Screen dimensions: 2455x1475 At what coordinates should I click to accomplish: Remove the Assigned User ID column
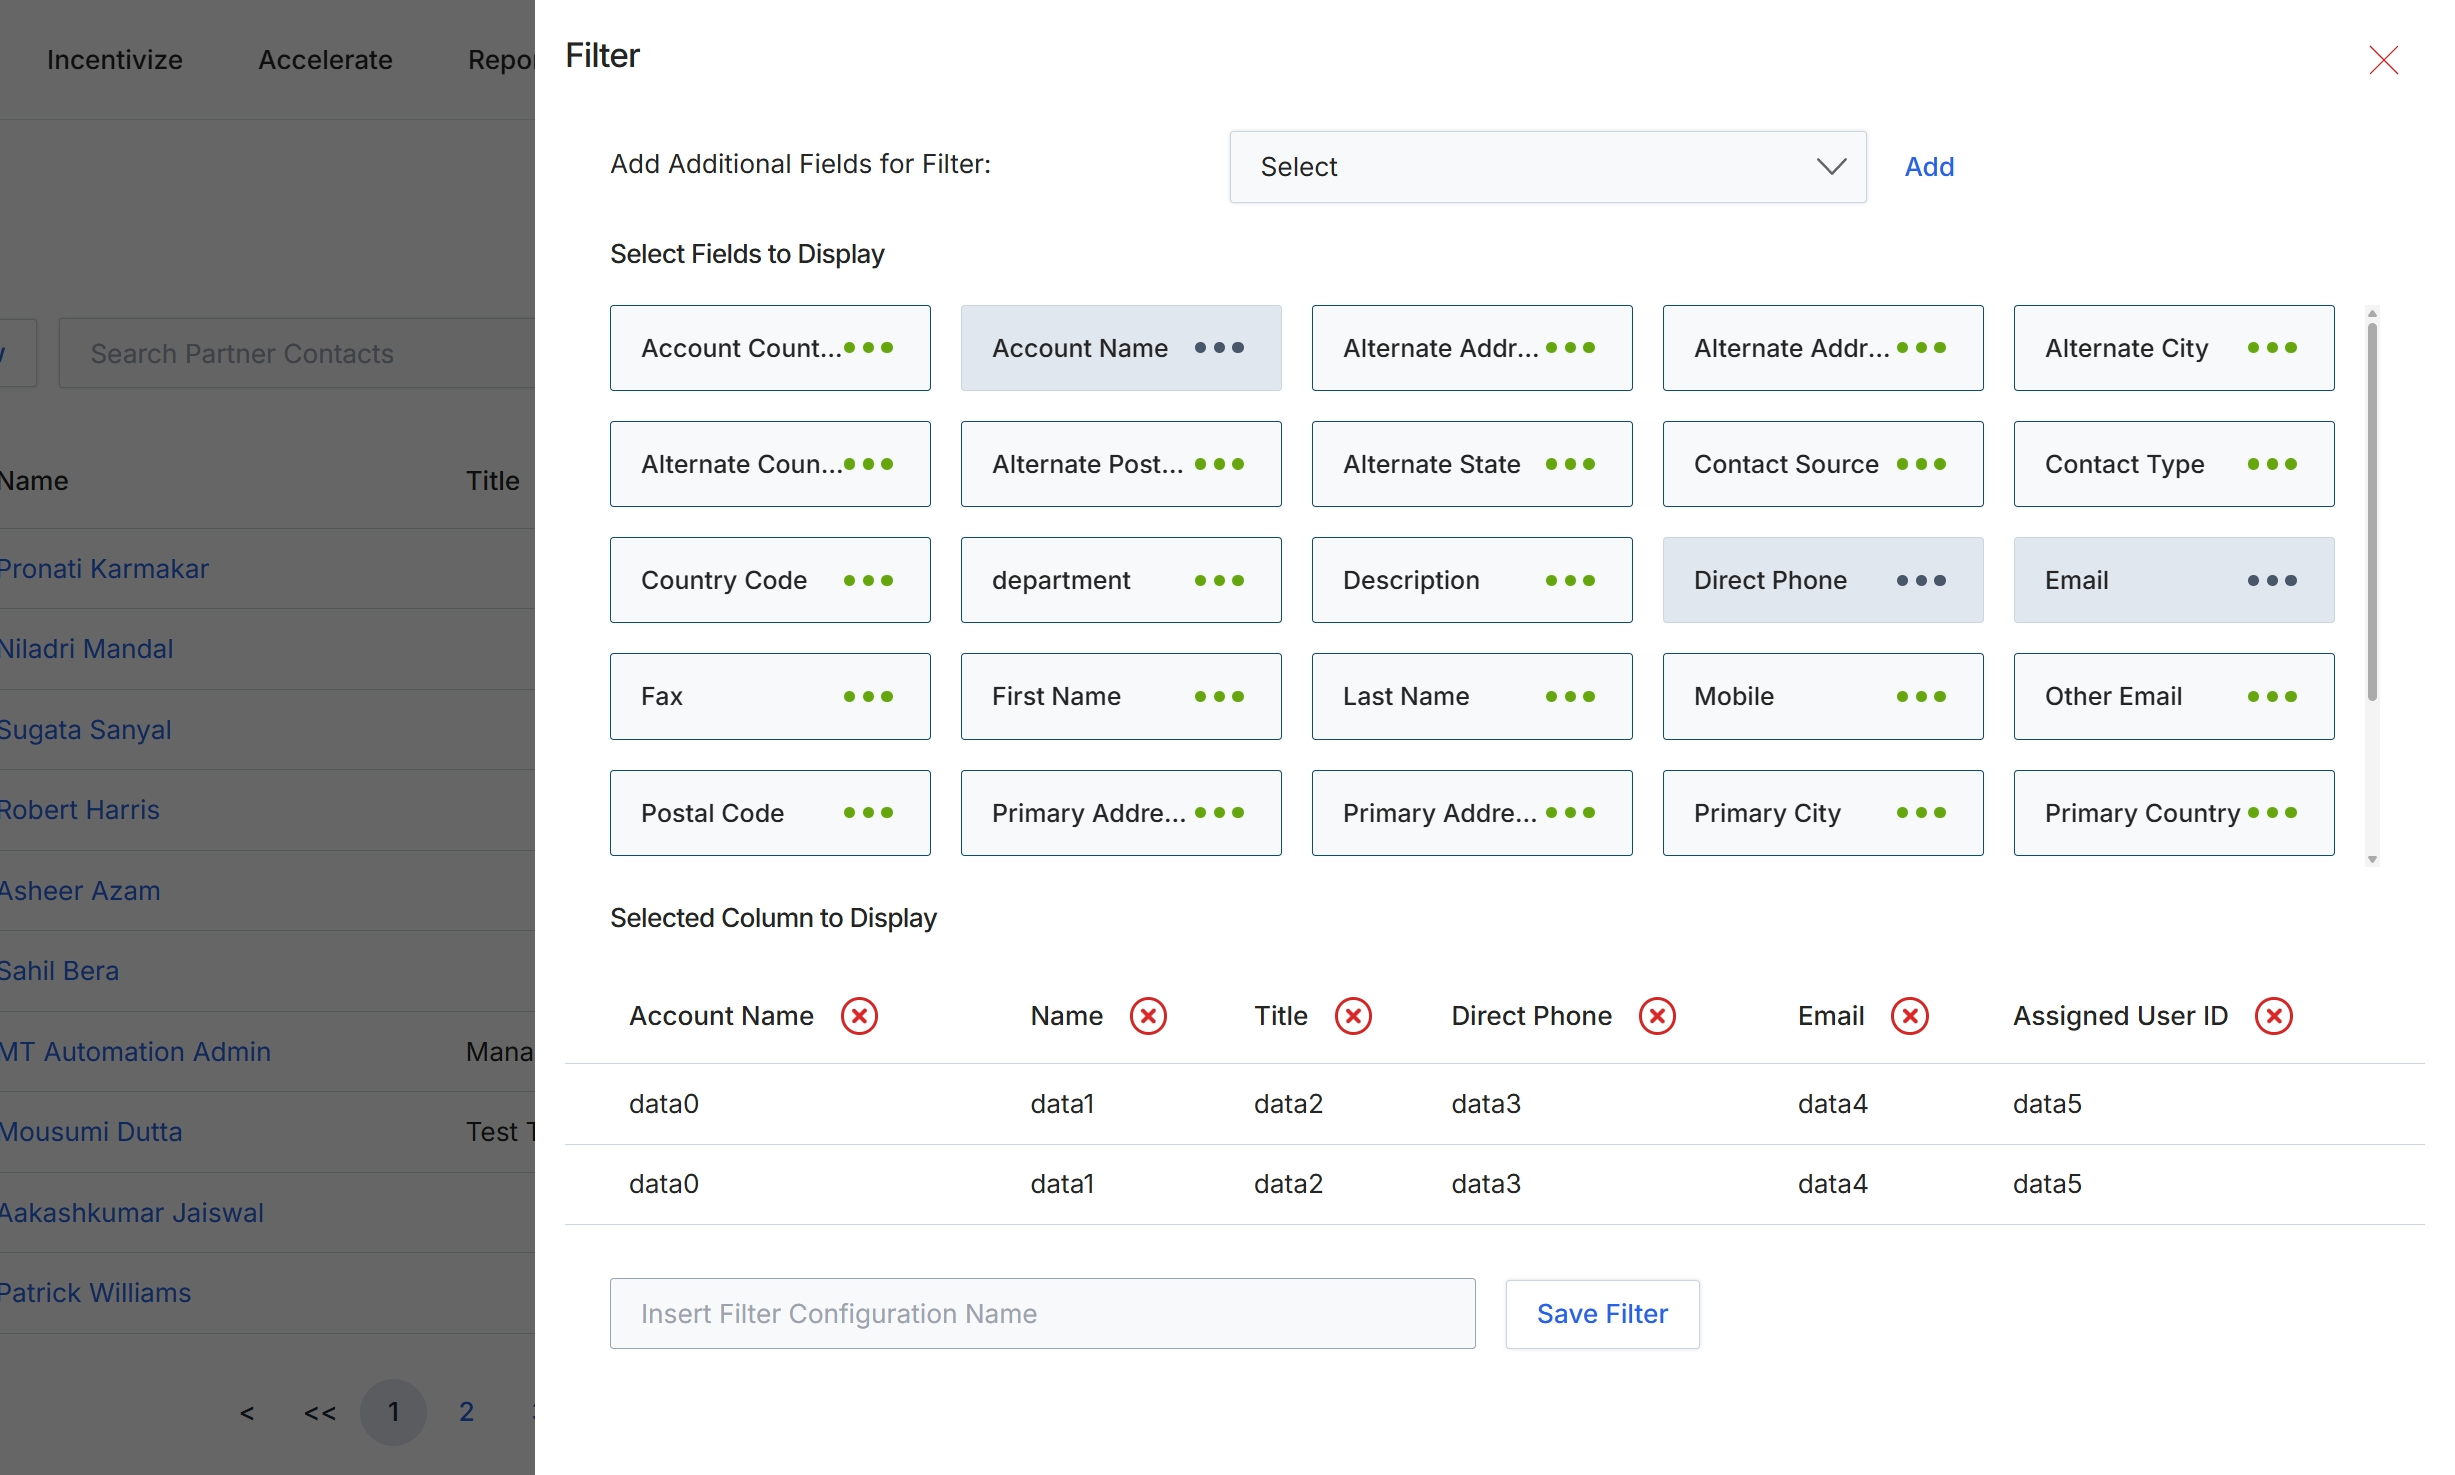pos(2273,1016)
